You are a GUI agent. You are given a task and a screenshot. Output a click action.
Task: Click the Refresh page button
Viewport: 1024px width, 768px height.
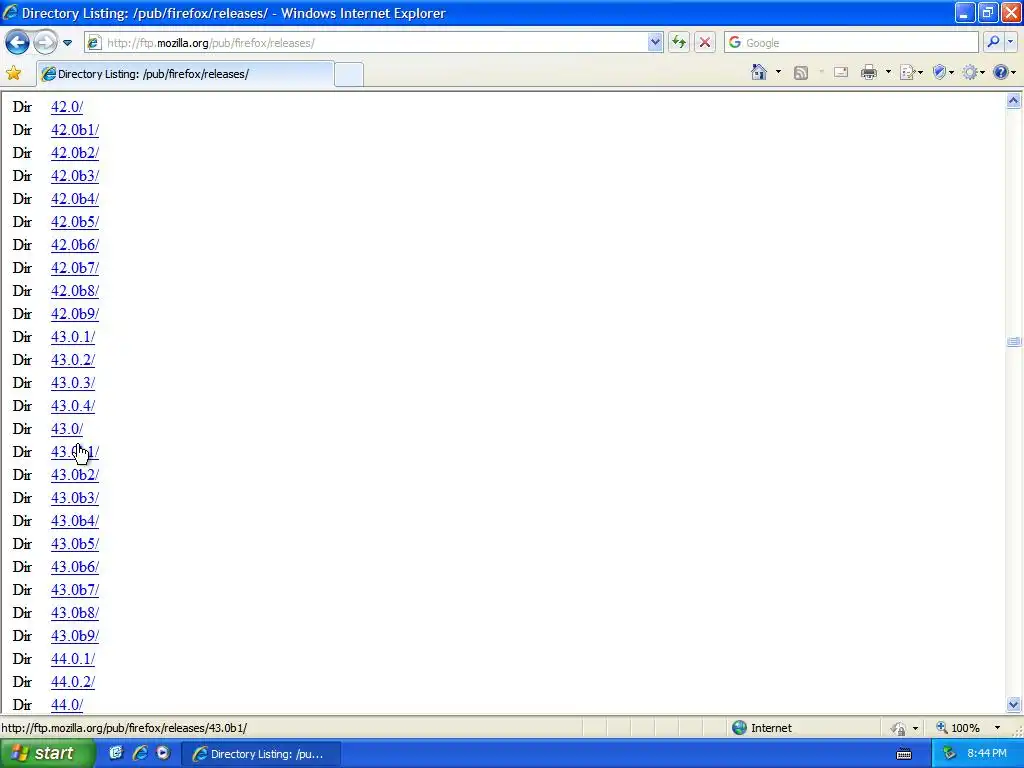tap(679, 43)
